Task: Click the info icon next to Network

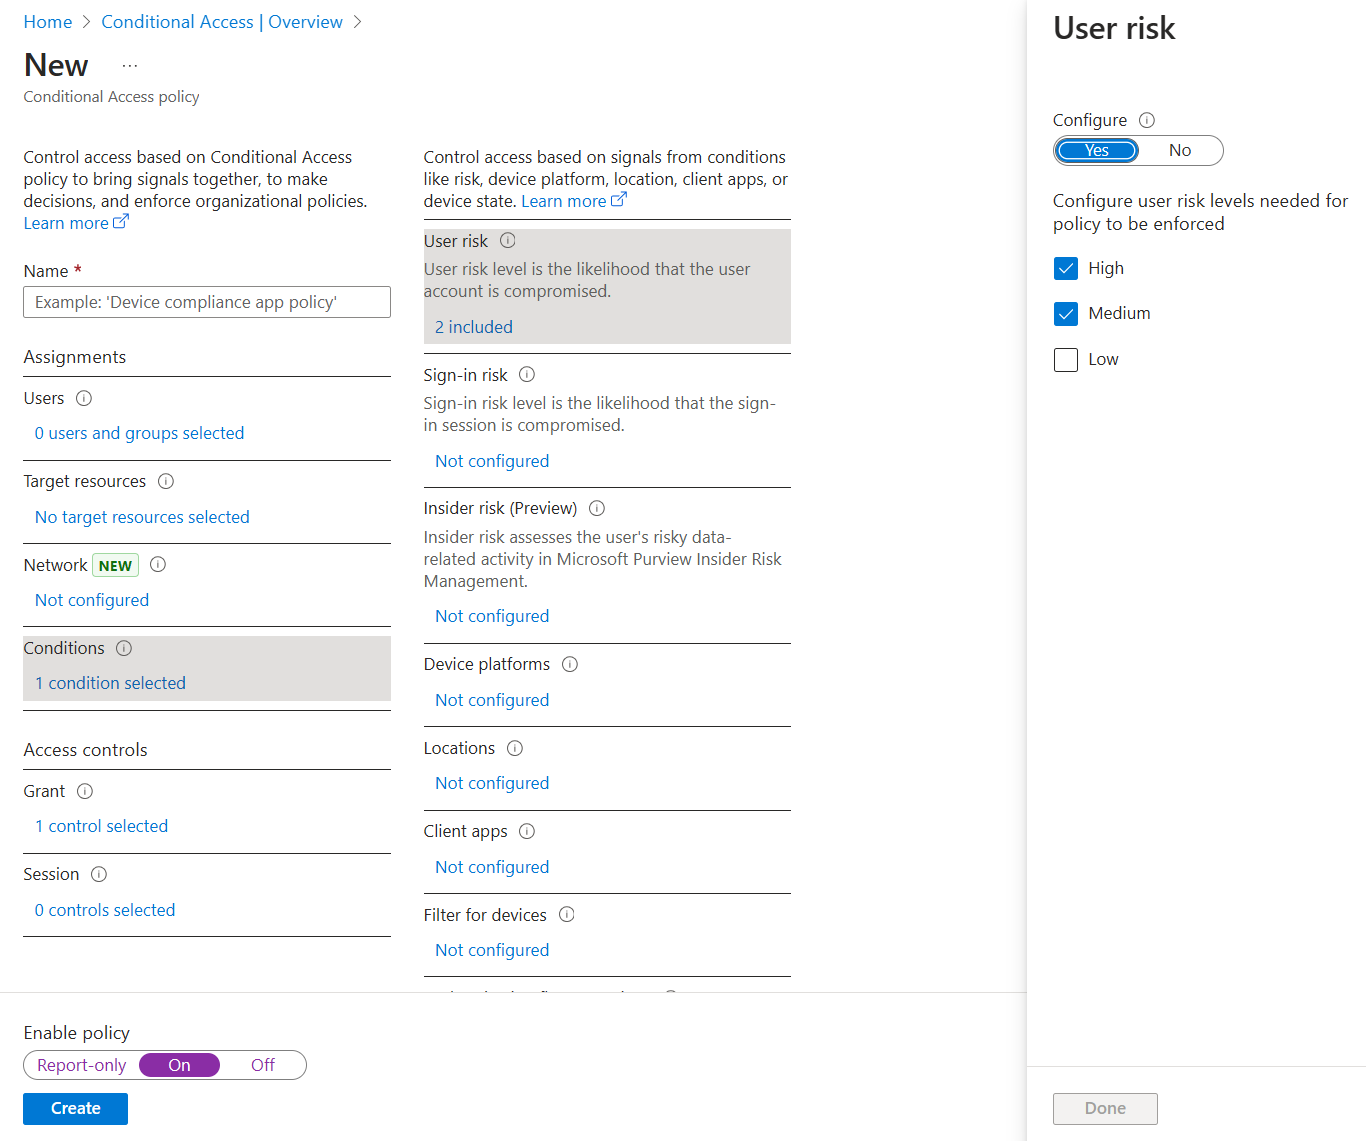Action: [158, 564]
